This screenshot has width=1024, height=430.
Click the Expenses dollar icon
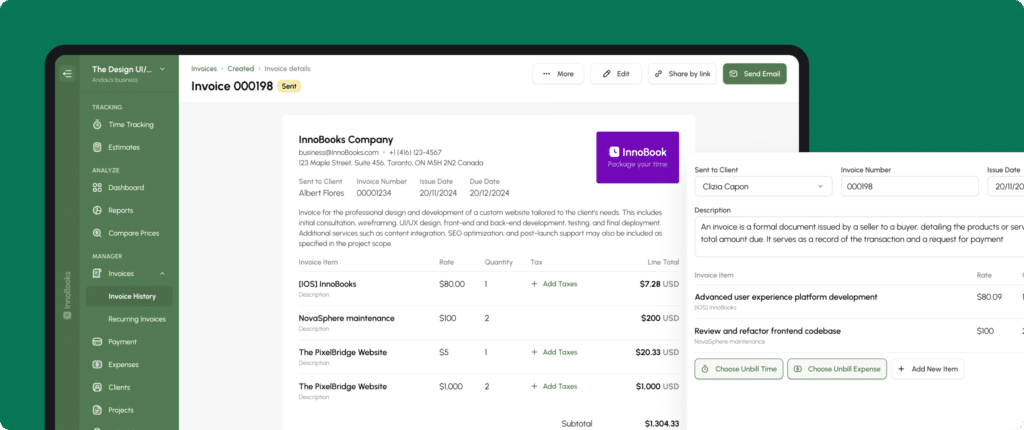[x=97, y=365]
